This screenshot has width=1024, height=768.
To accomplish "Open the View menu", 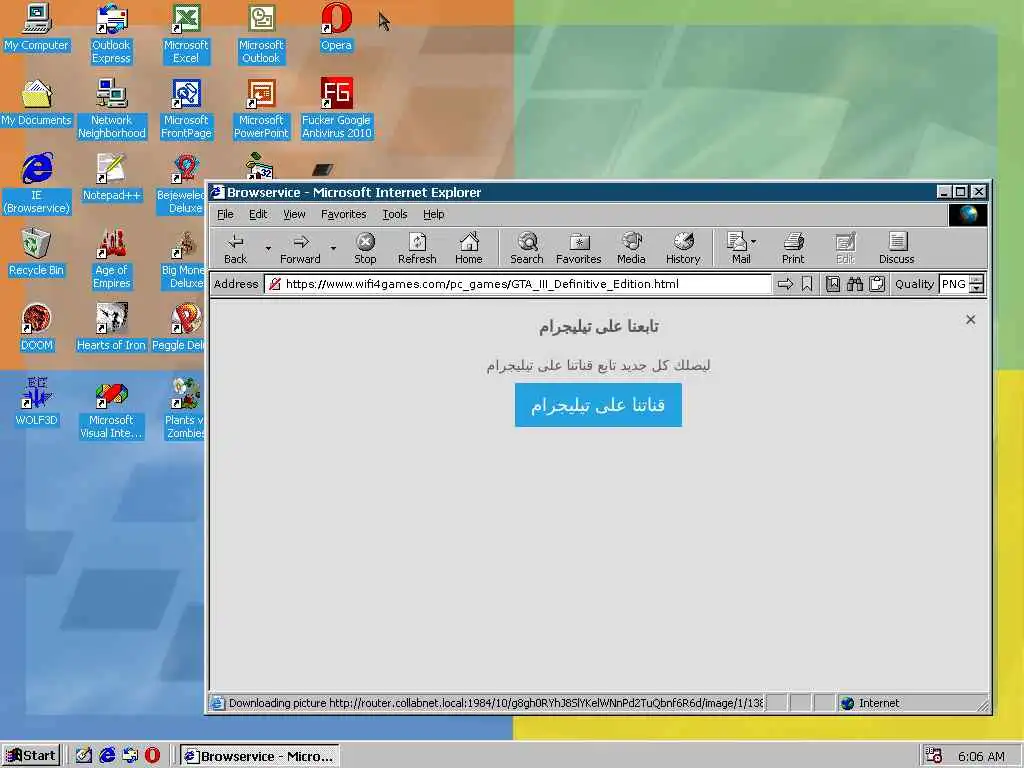I will (x=294, y=214).
